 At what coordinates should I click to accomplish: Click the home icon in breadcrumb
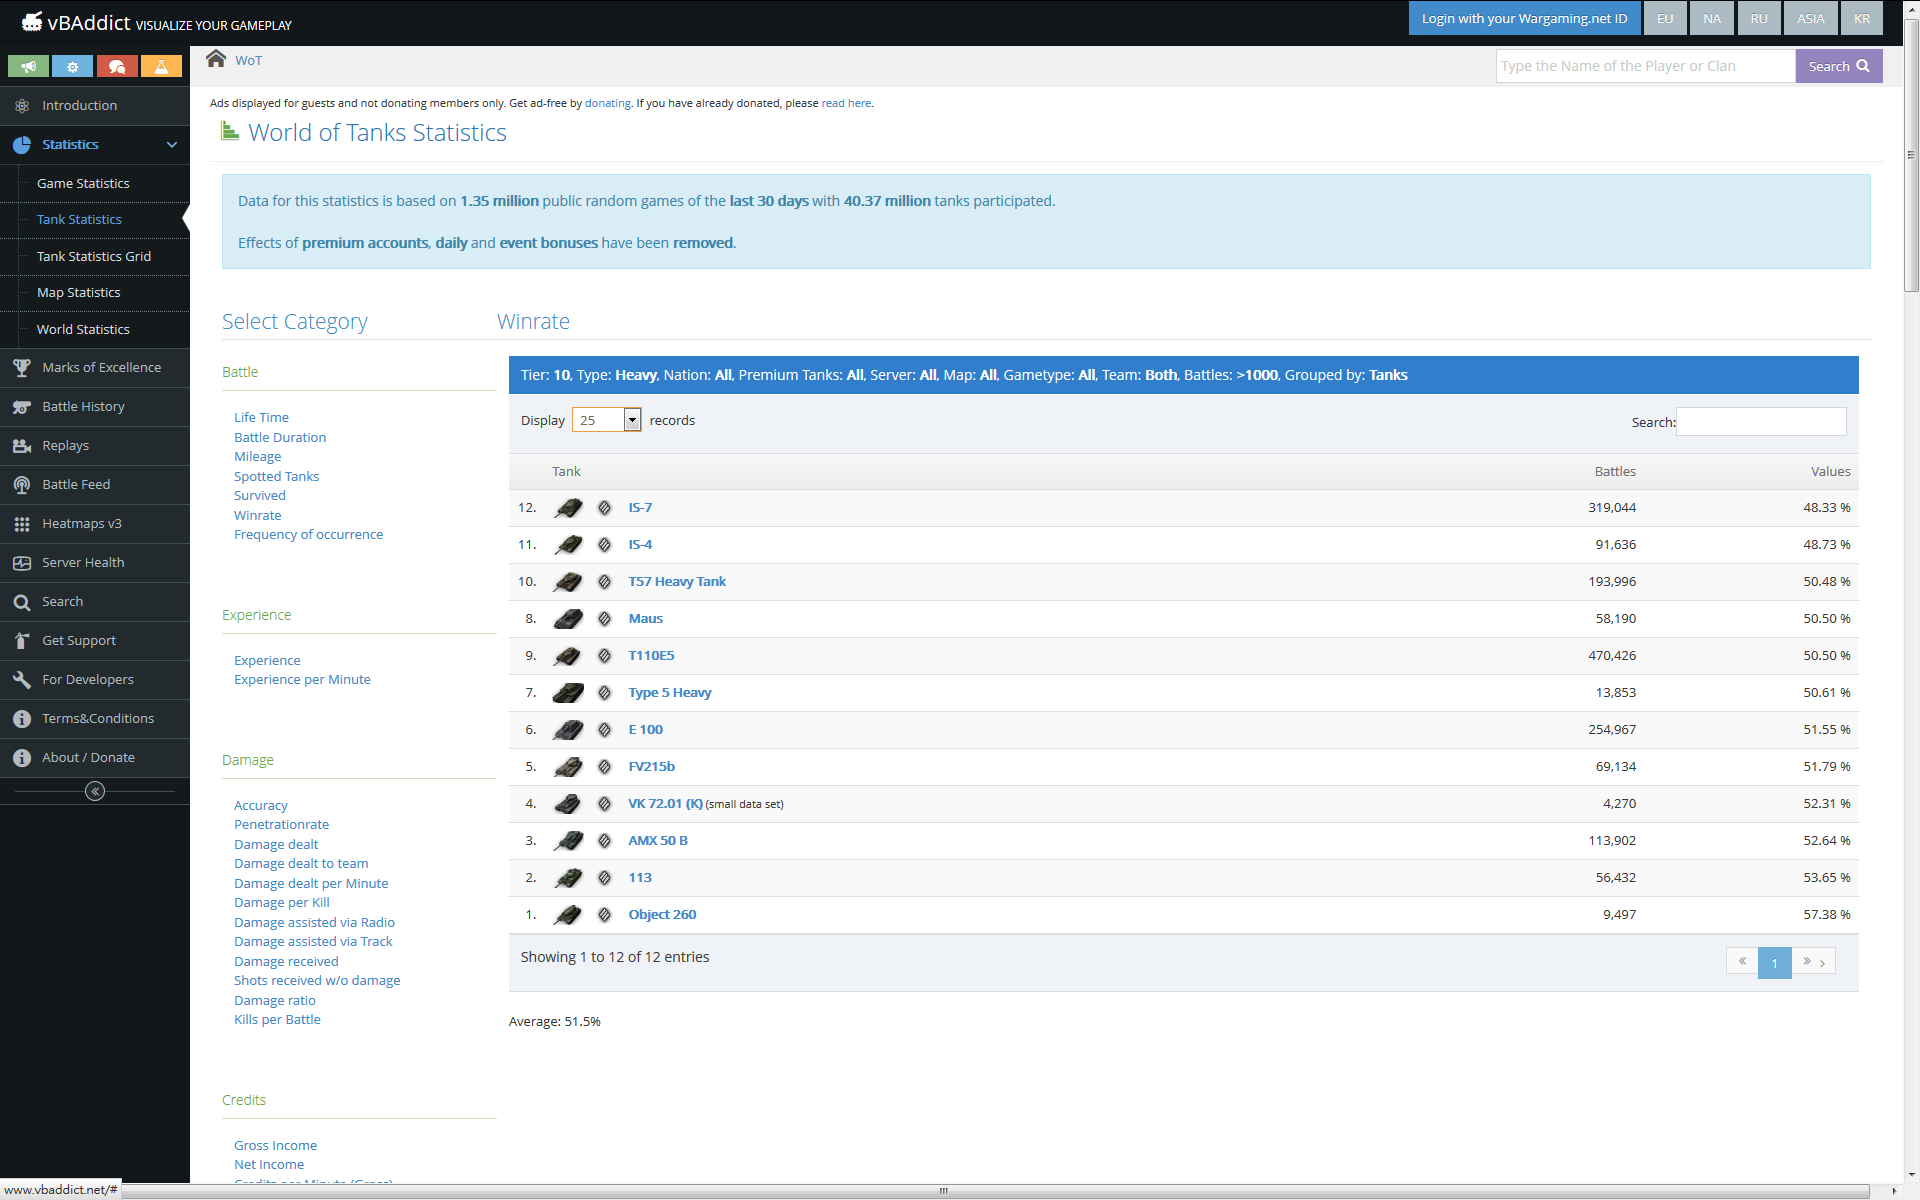pos(216,59)
